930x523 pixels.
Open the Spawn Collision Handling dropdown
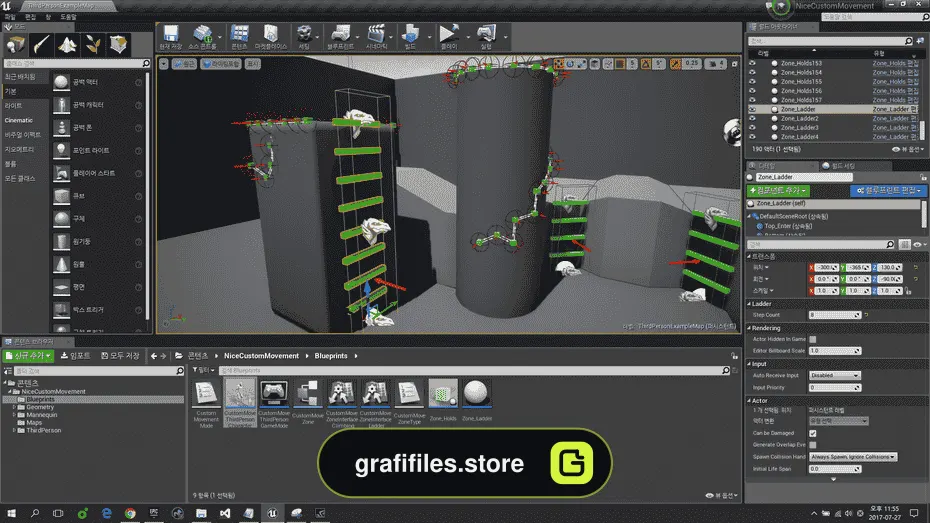click(853, 457)
